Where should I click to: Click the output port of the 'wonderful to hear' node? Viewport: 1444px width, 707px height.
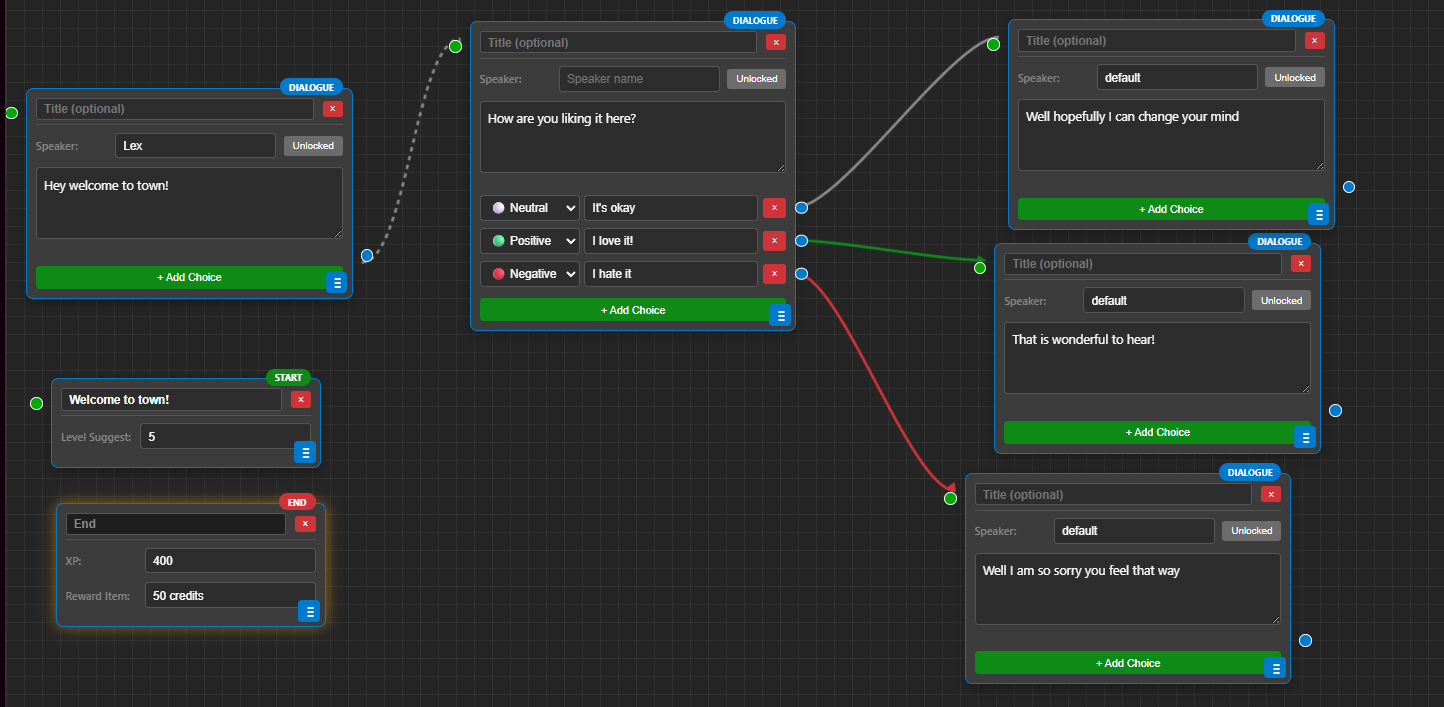pyautogui.click(x=1335, y=411)
